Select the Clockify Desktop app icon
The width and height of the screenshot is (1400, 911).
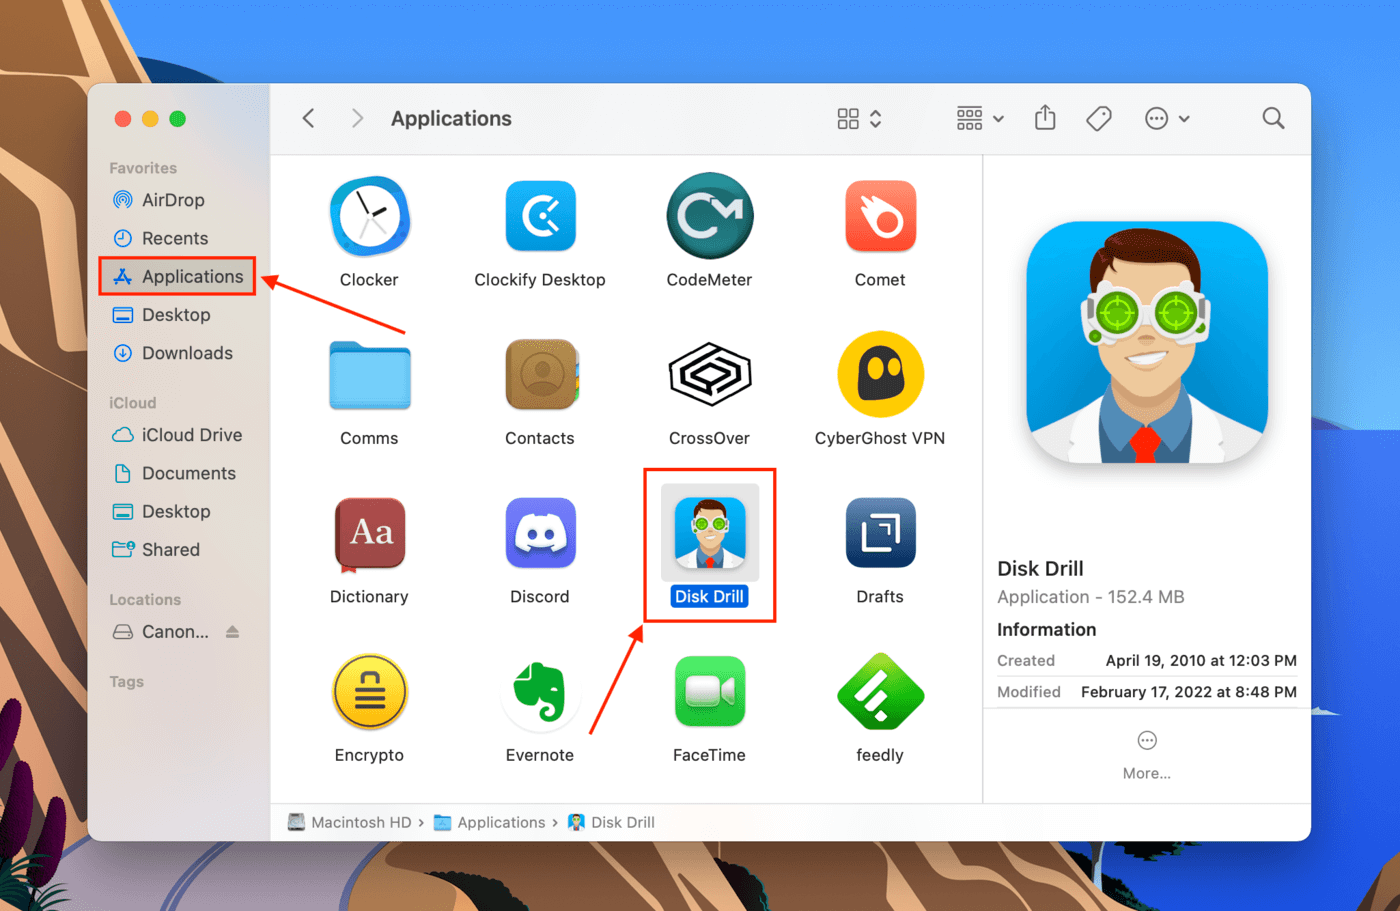pyautogui.click(x=540, y=216)
